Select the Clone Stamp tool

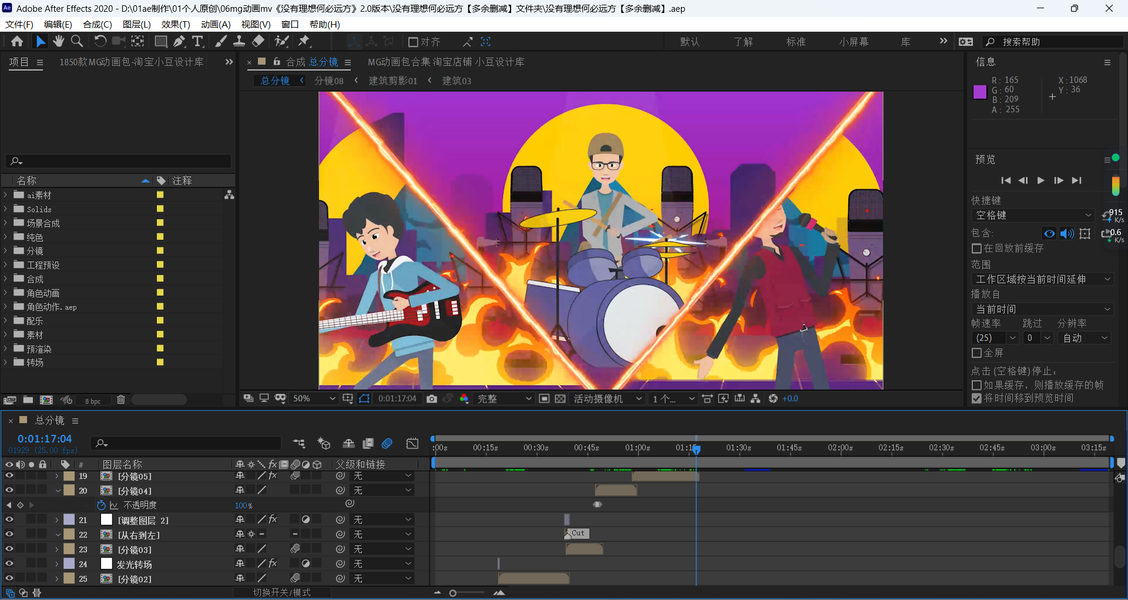[239, 42]
